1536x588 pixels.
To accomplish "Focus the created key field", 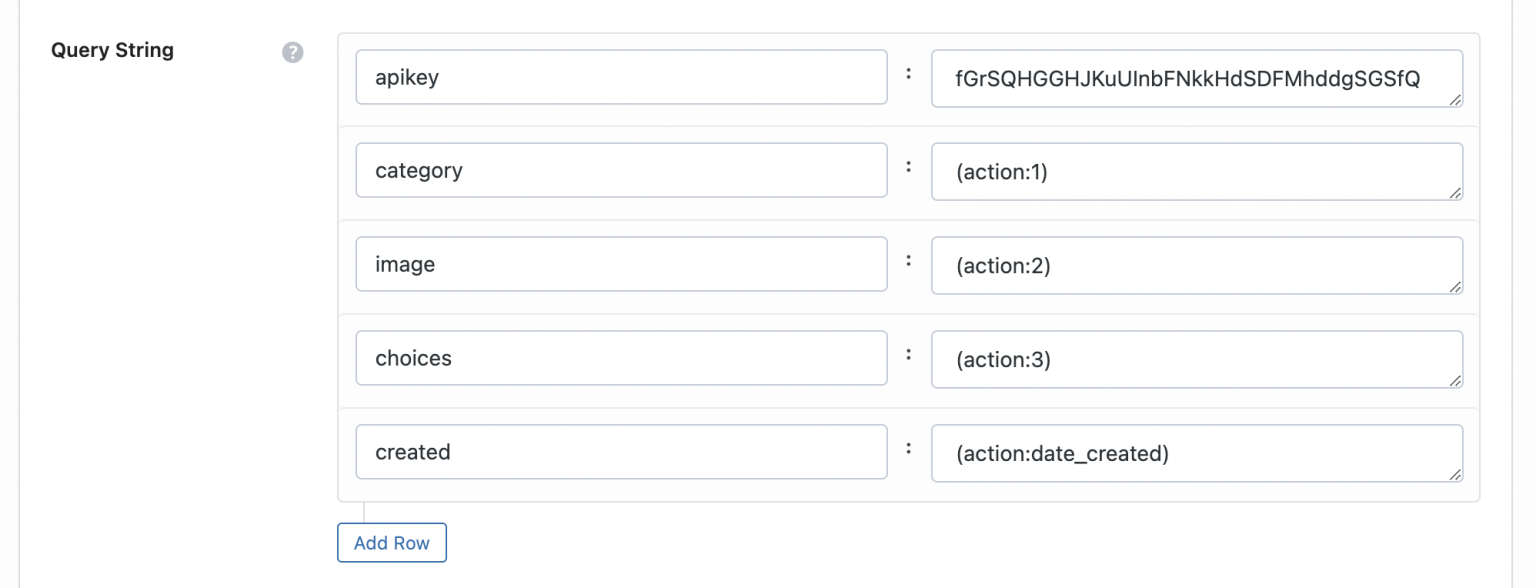I will point(621,452).
